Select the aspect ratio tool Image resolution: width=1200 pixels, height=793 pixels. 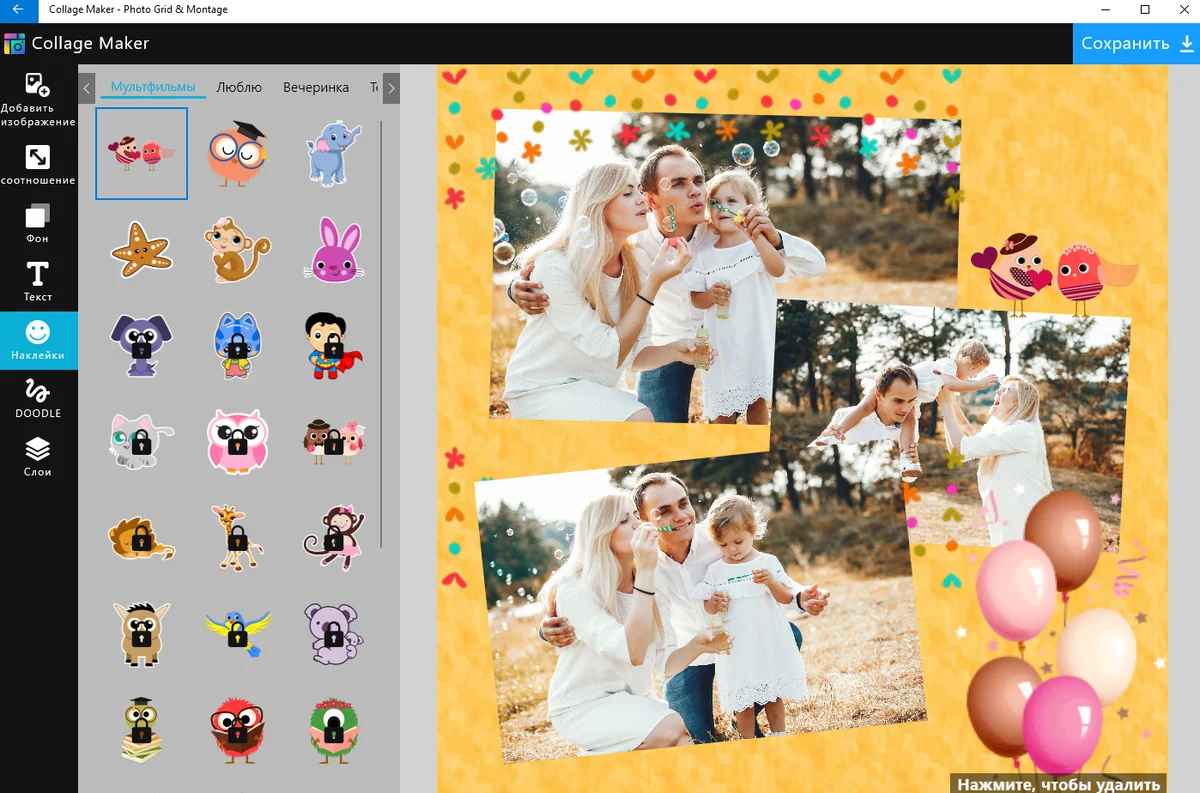pos(38,165)
